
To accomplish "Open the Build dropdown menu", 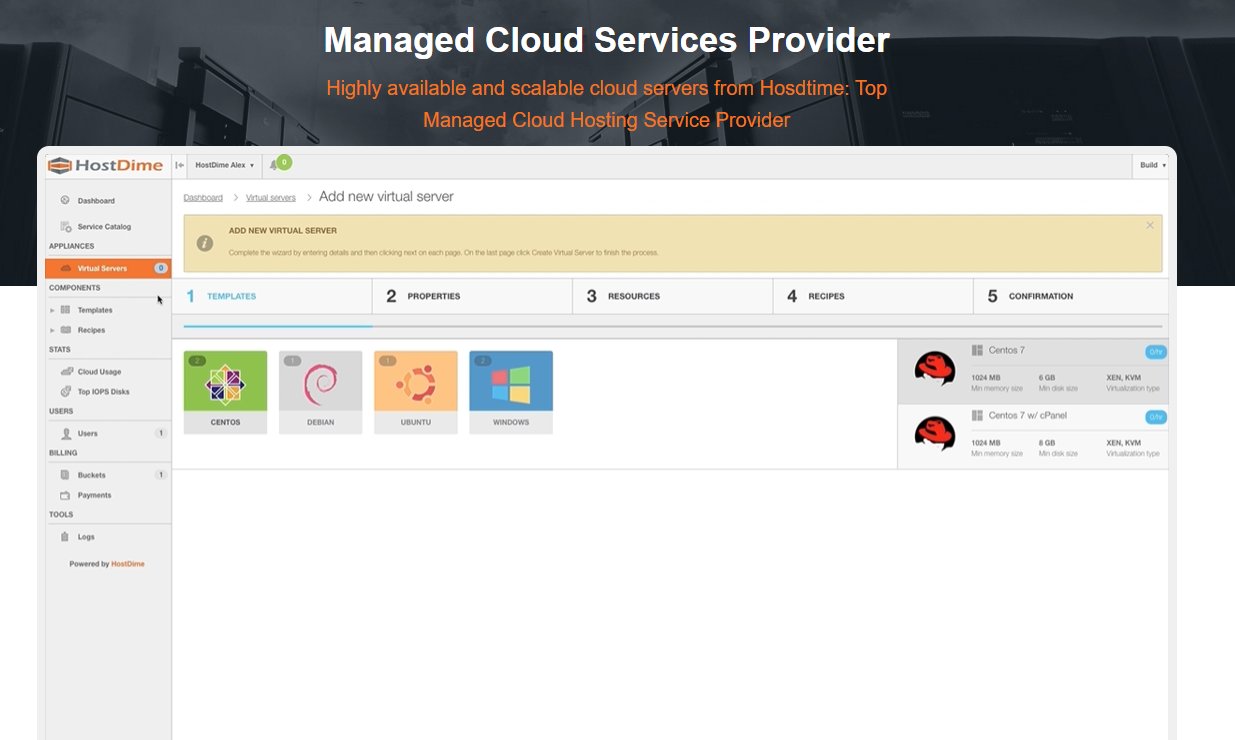I will 1152,165.
